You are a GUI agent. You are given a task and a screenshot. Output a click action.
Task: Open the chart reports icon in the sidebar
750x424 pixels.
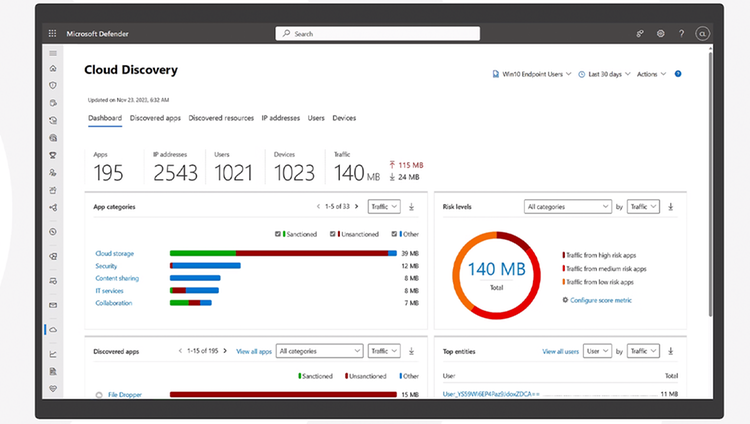[x=53, y=354]
